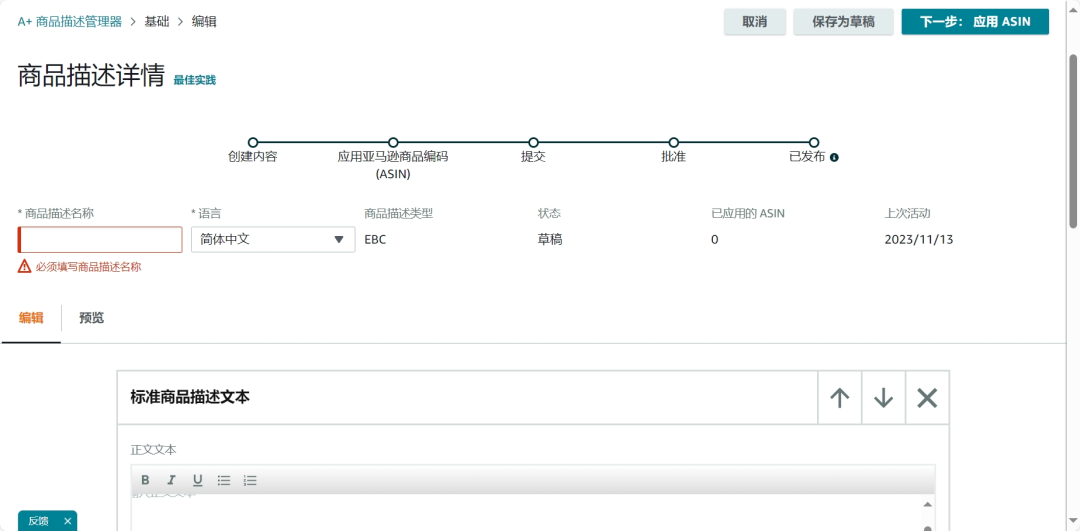
Task: Open the 简体中文 language dropdown
Action: pos(273,240)
